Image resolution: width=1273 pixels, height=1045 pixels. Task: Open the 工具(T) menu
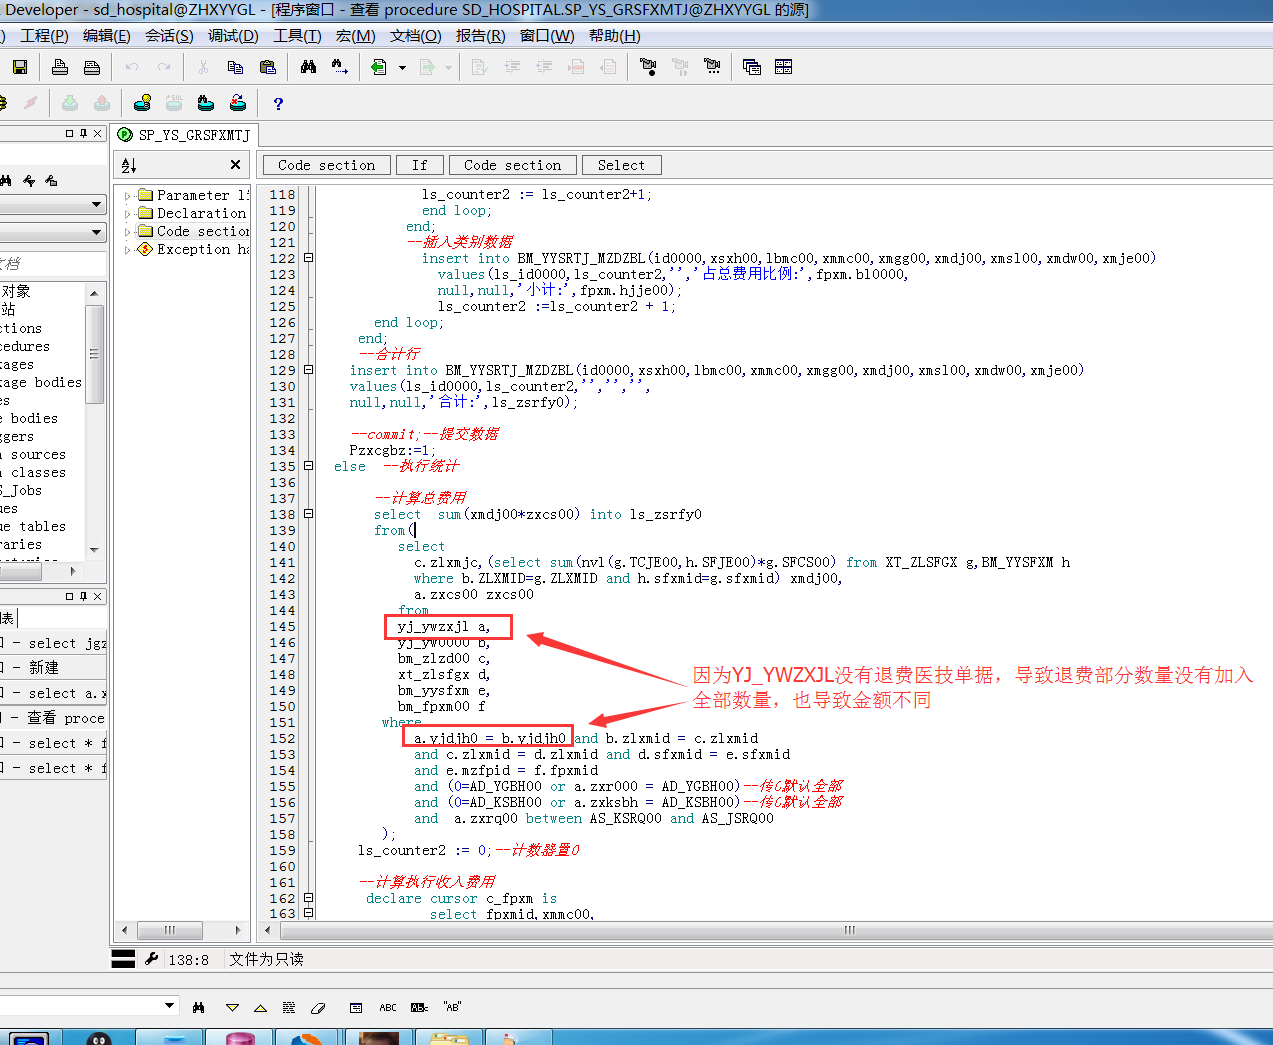(297, 36)
